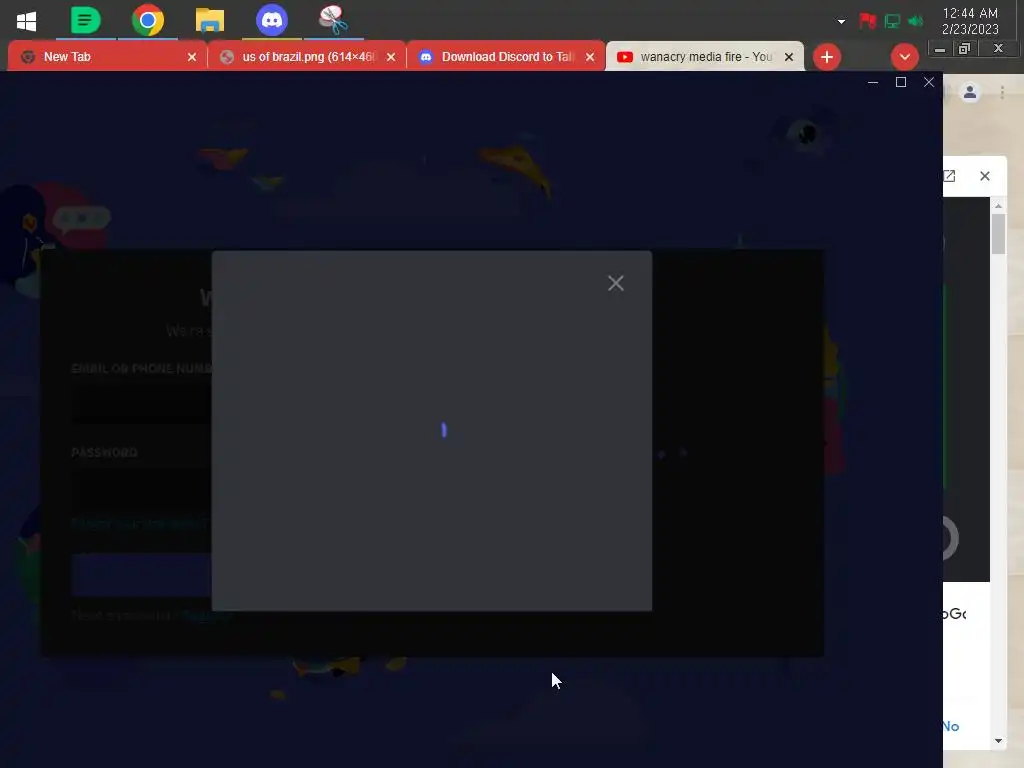Minimize the Chrome browser window
1024x768 pixels.
[940, 49]
